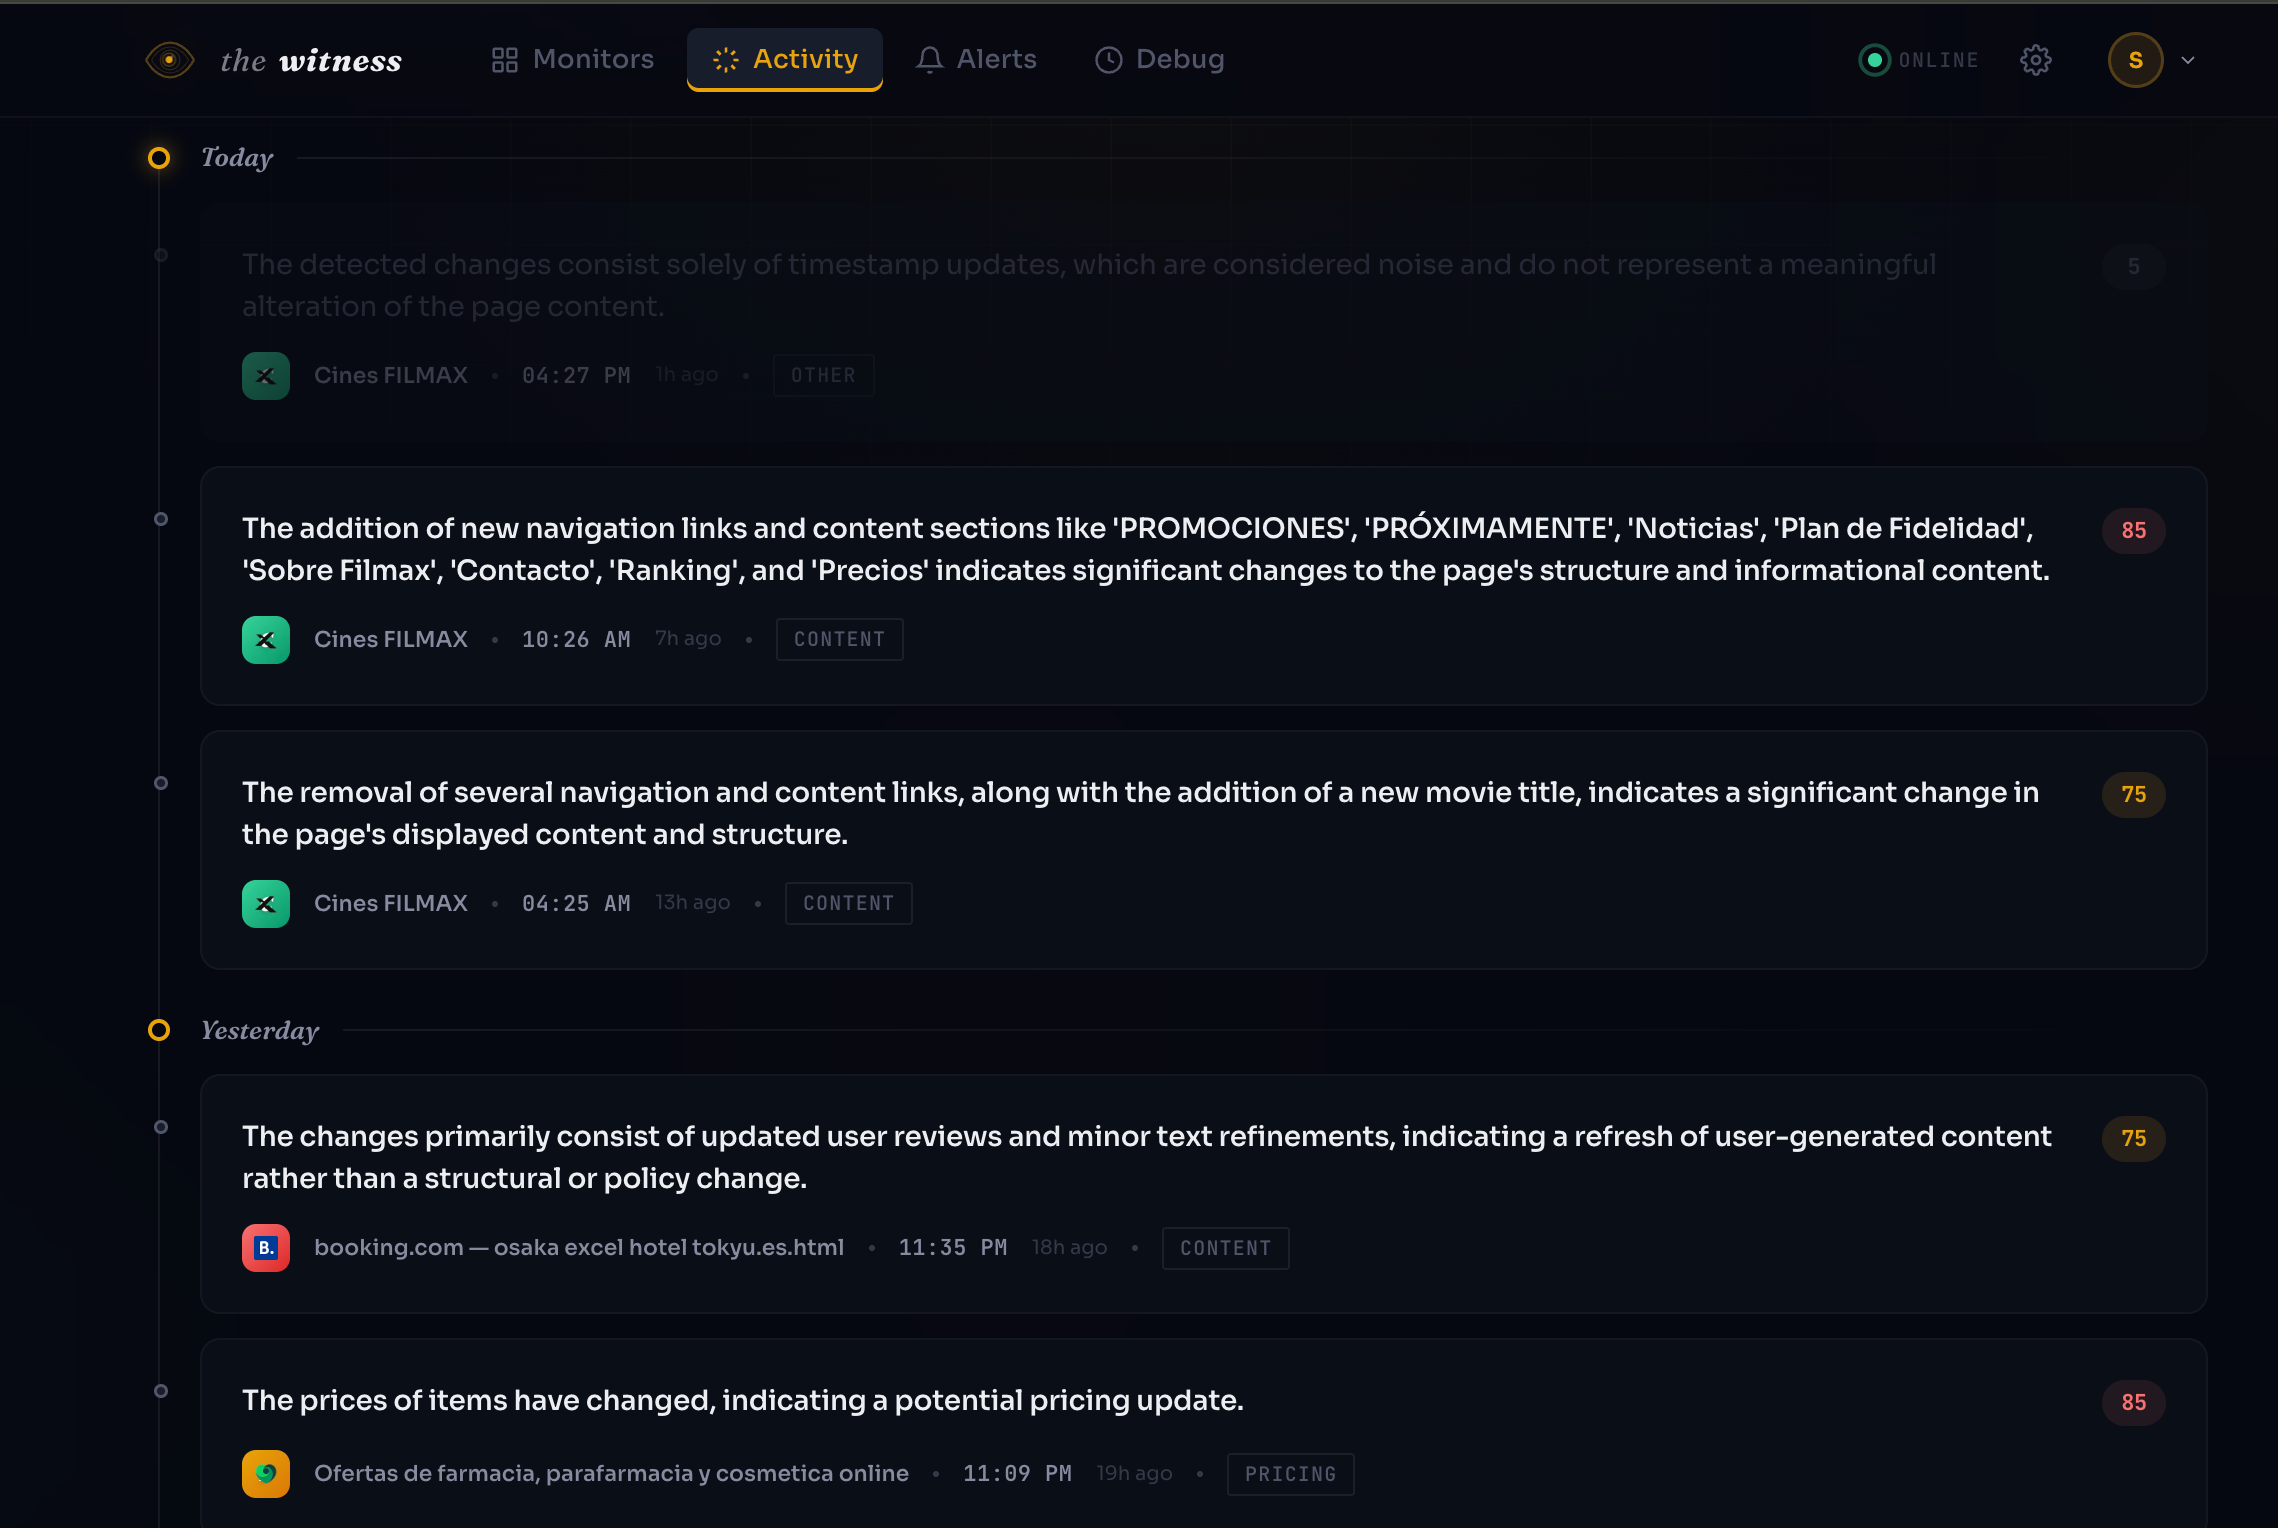
Task: Switch to the Monitors tab
Action: click(x=573, y=60)
